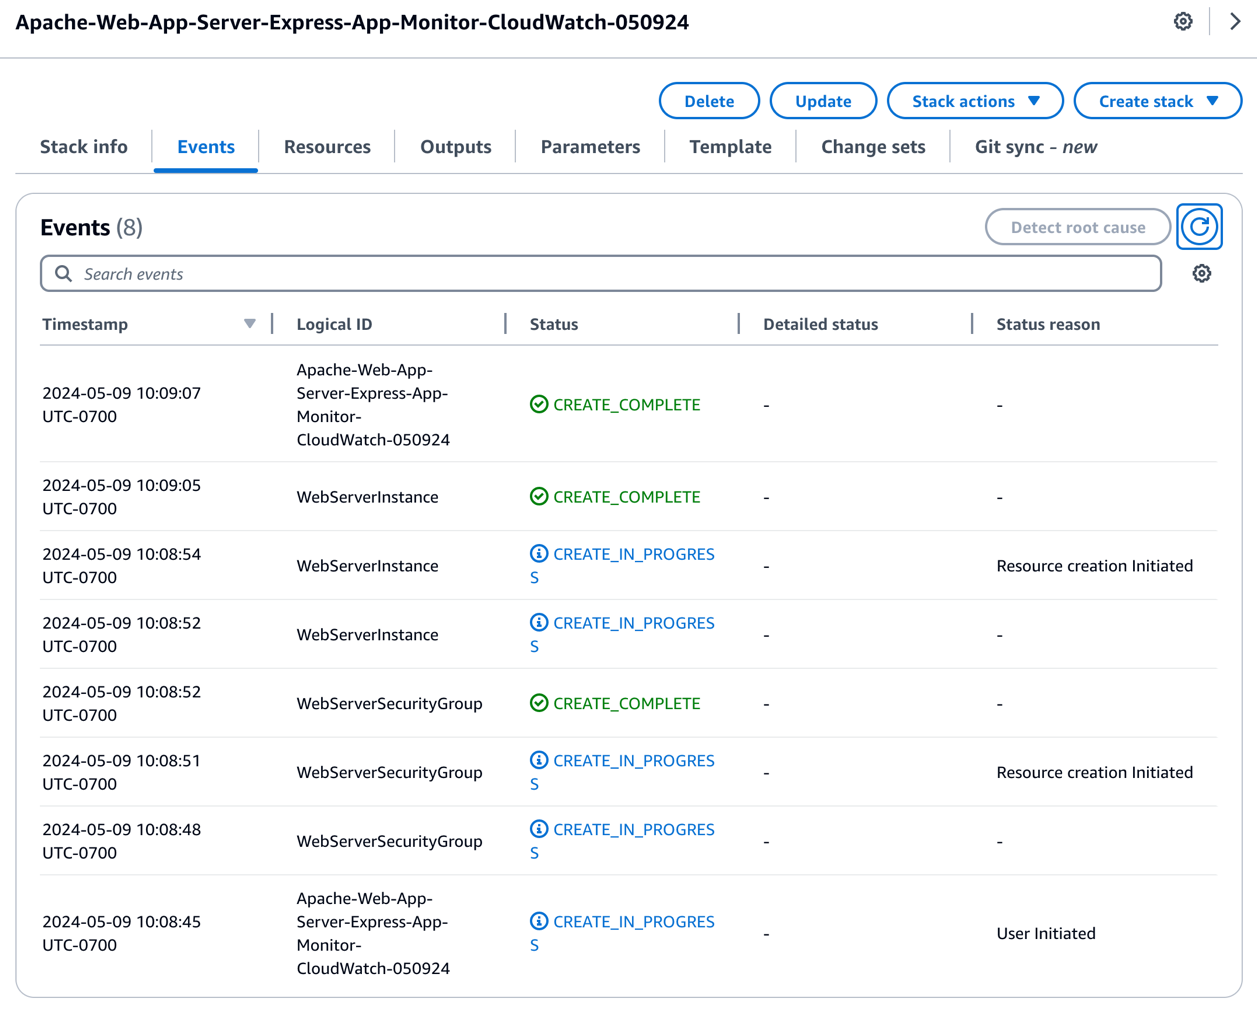Switch to Change sets tab
This screenshot has width=1257, height=1018.
click(873, 147)
